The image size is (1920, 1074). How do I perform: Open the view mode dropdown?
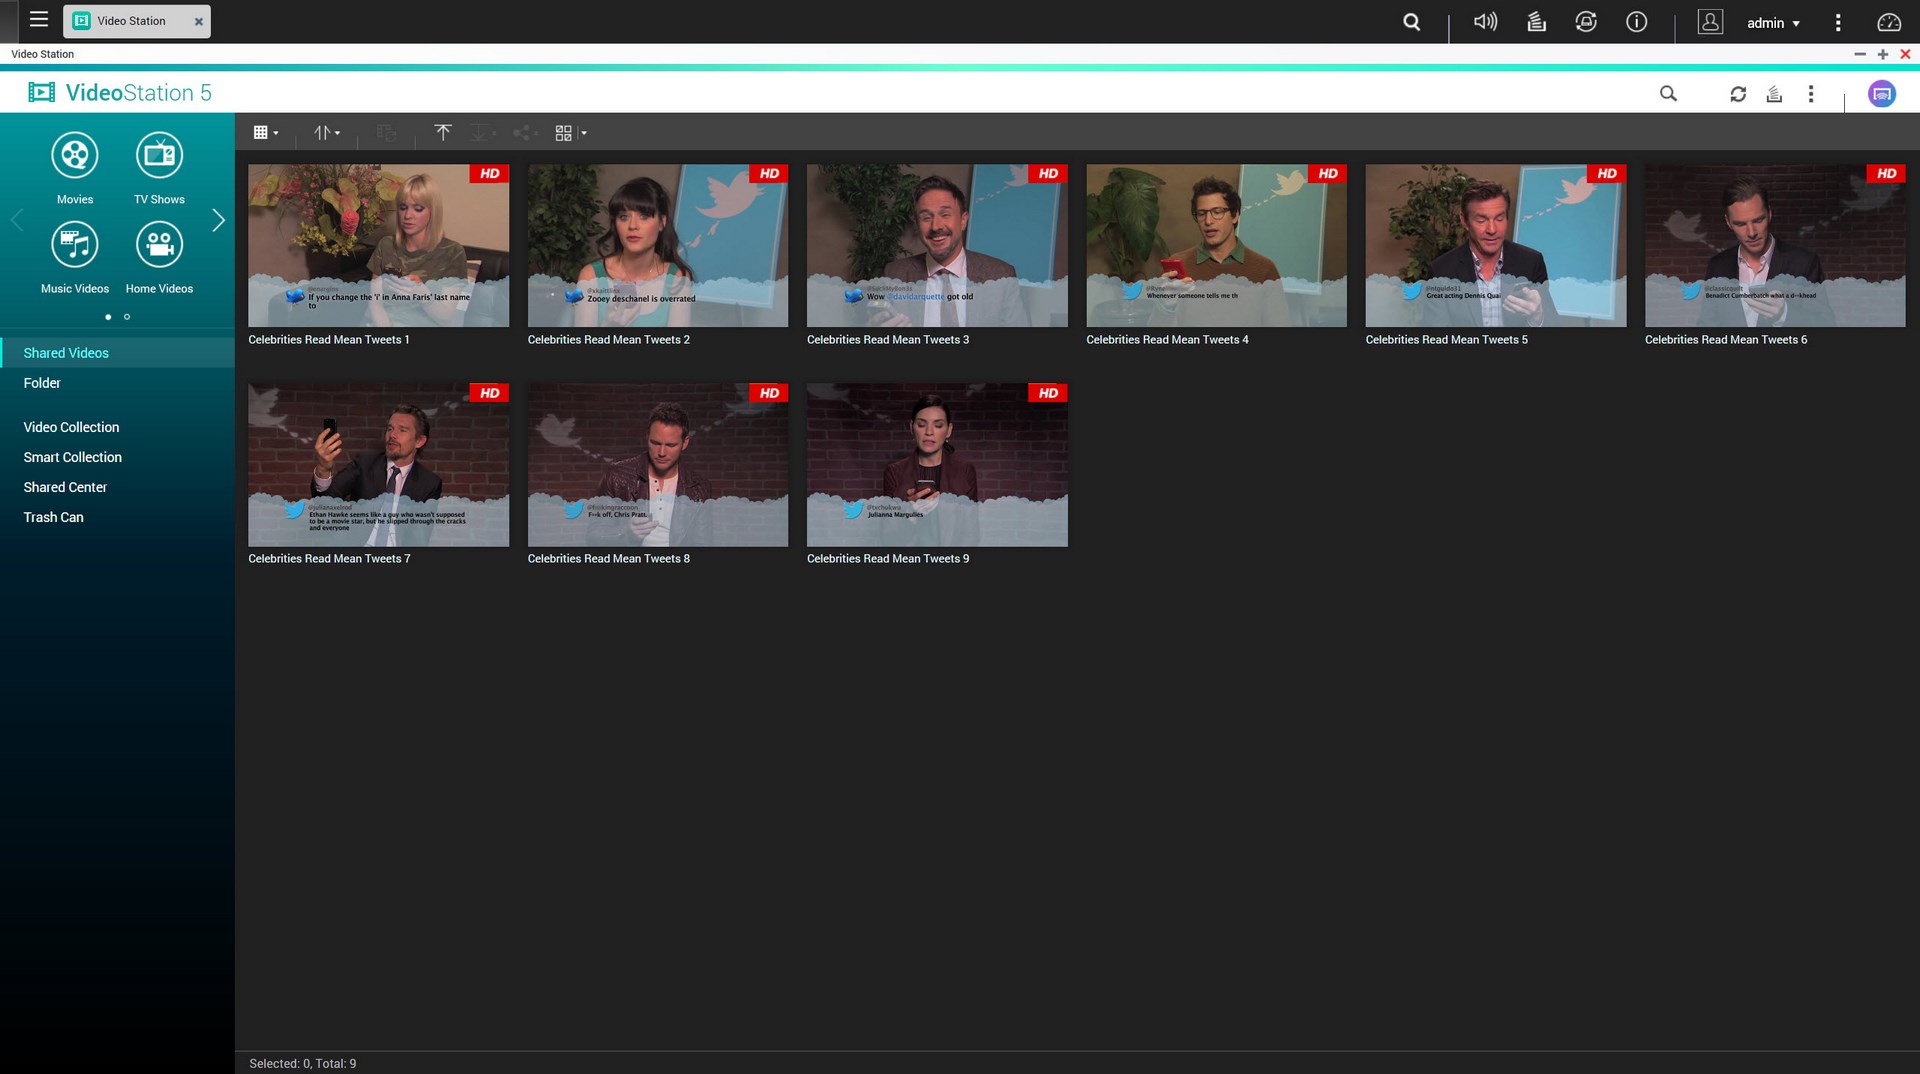[x=266, y=132]
